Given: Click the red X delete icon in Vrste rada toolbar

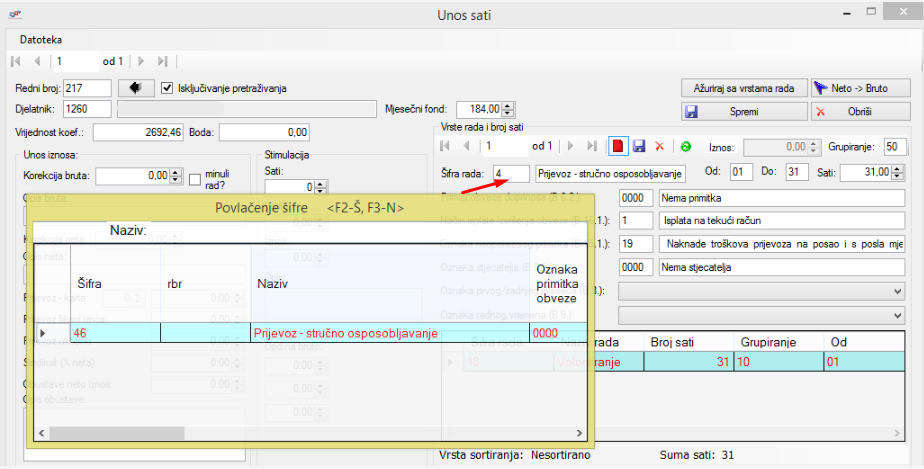Looking at the screenshot, I should (x=659, y=146).
